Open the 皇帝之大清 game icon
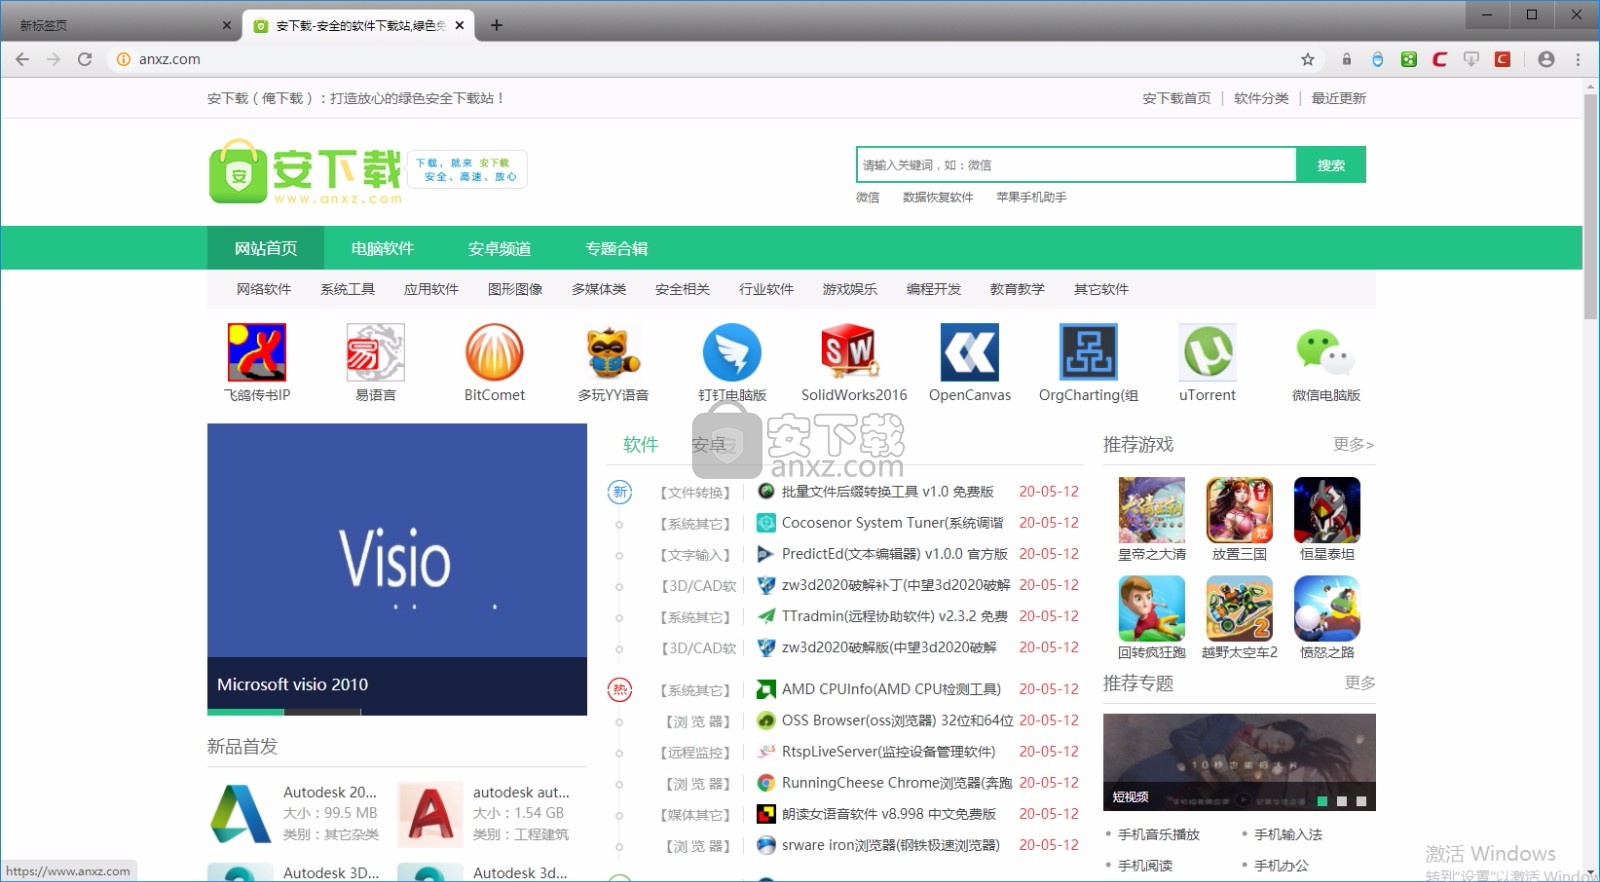Screen dimensions: 1600x882 point(1152,510)
